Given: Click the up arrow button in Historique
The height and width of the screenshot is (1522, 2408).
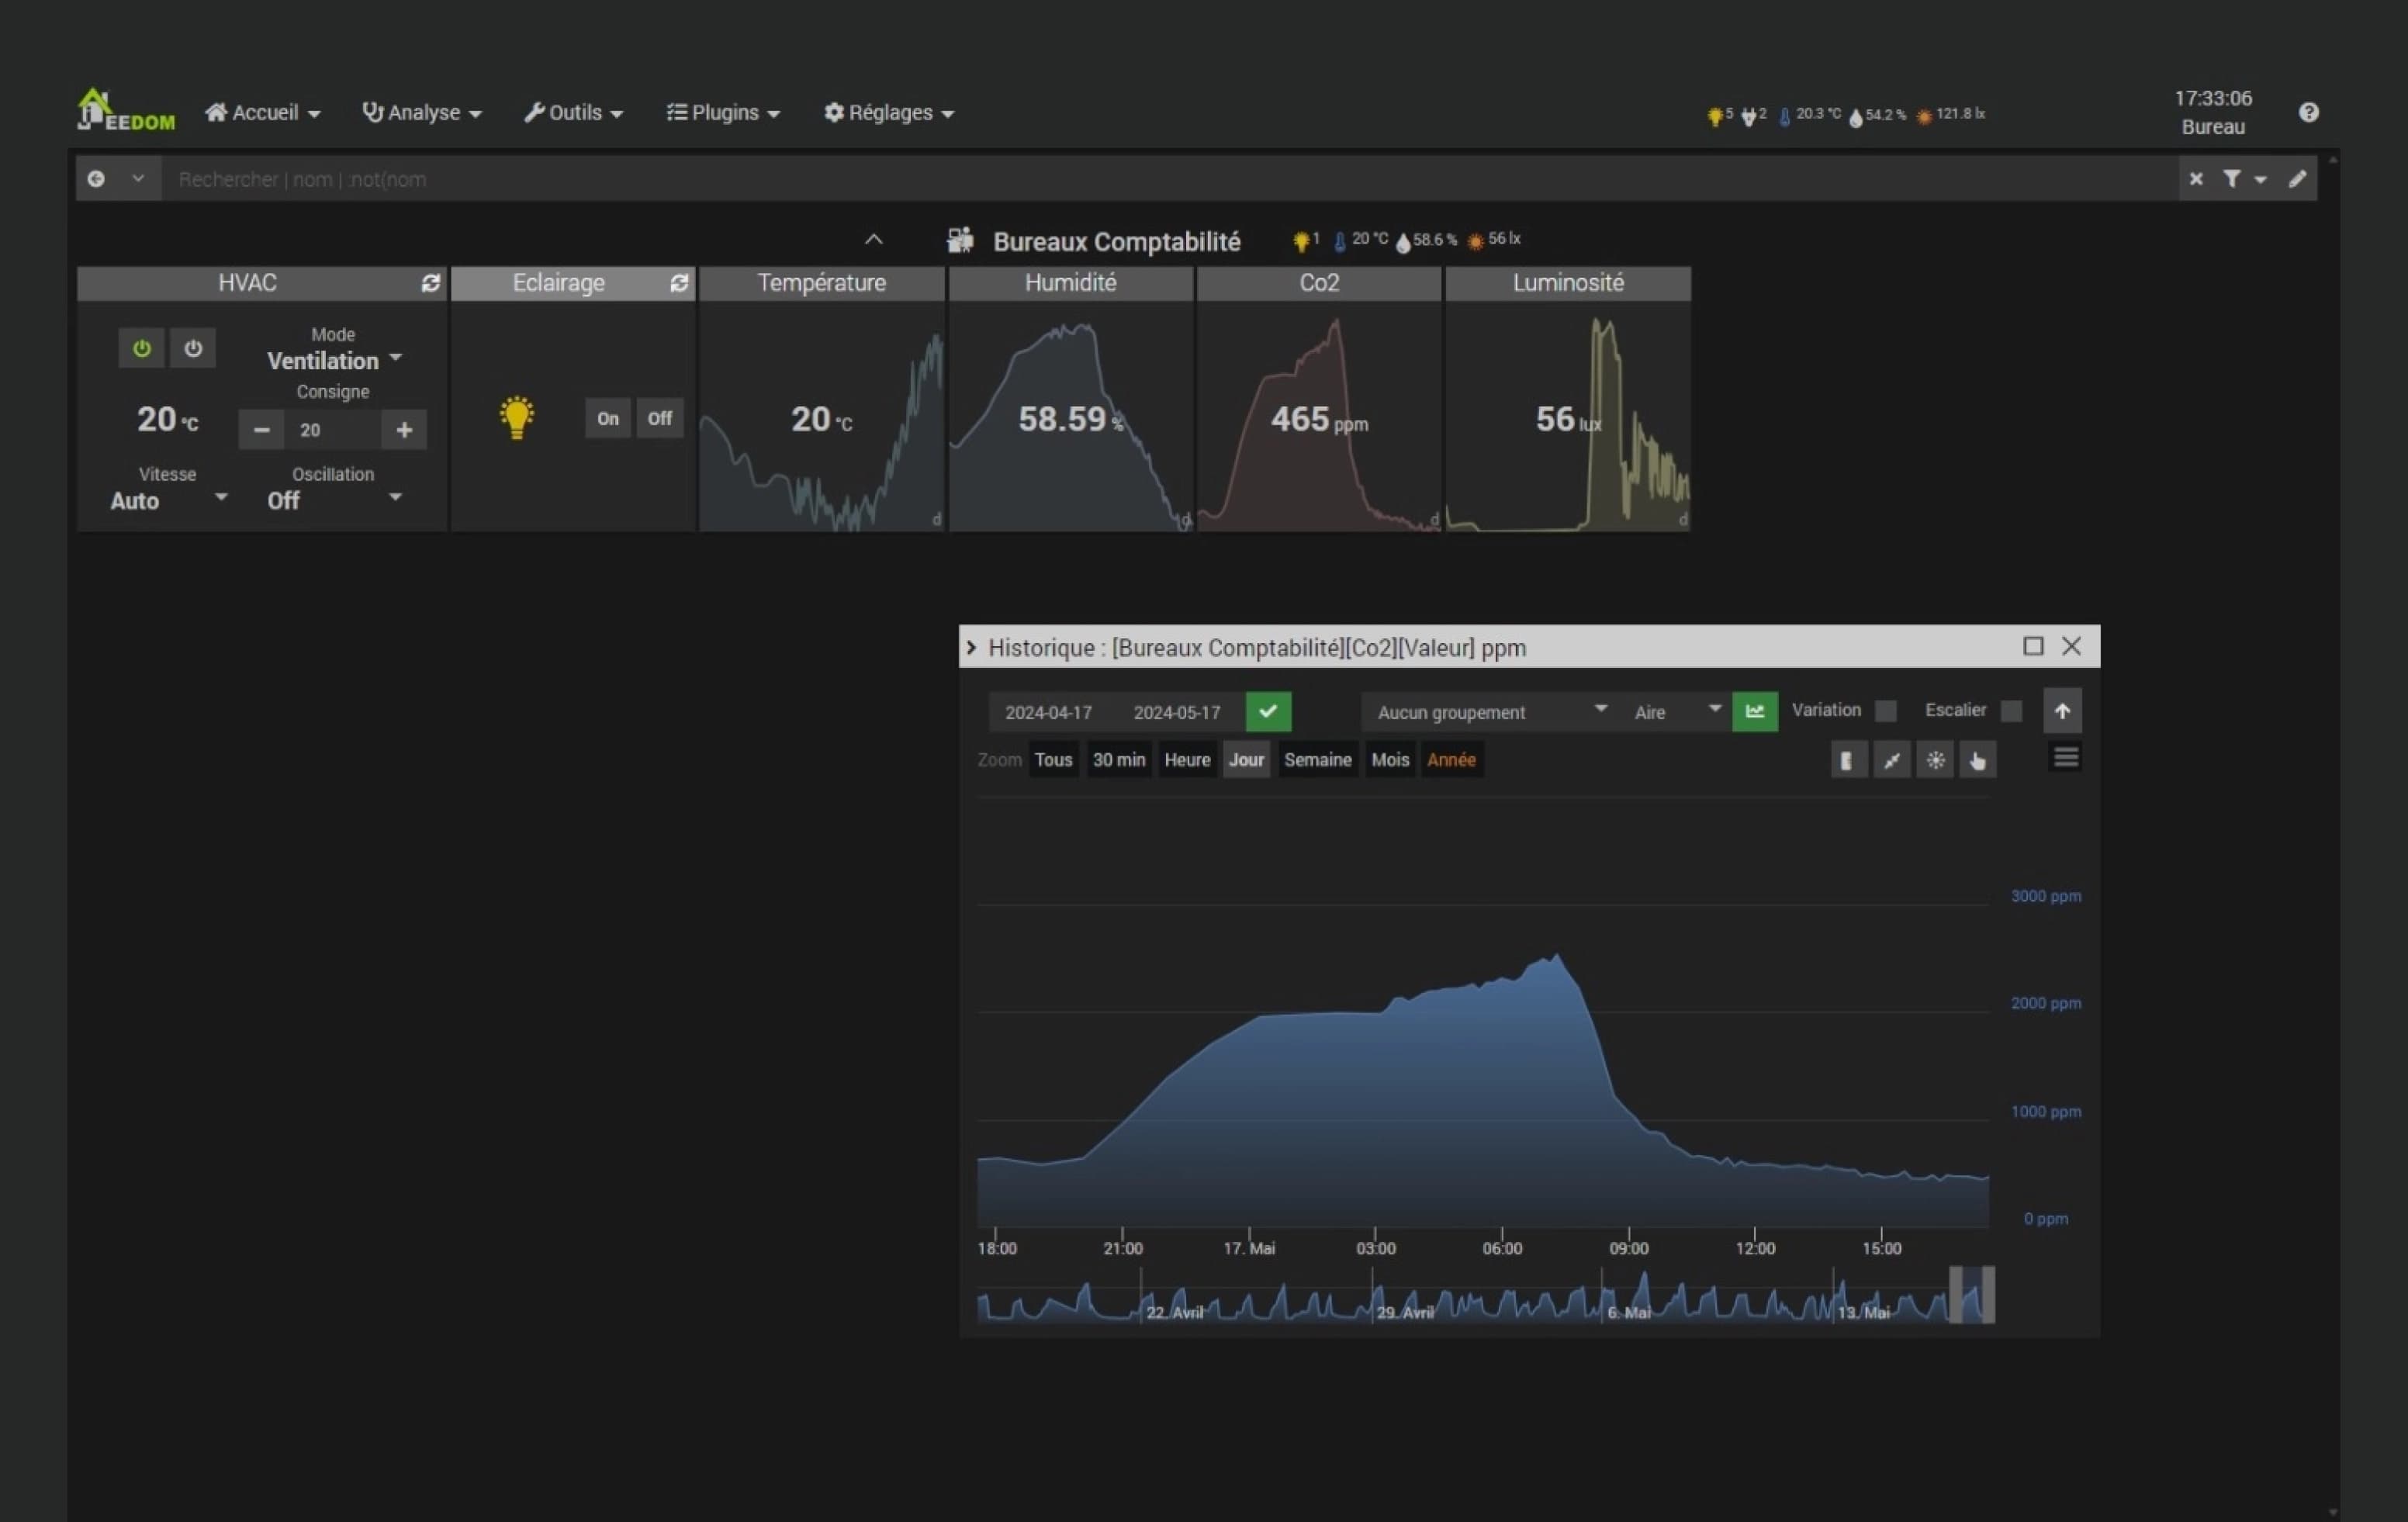Looking at the screenshot, I should pos(2062,710).
